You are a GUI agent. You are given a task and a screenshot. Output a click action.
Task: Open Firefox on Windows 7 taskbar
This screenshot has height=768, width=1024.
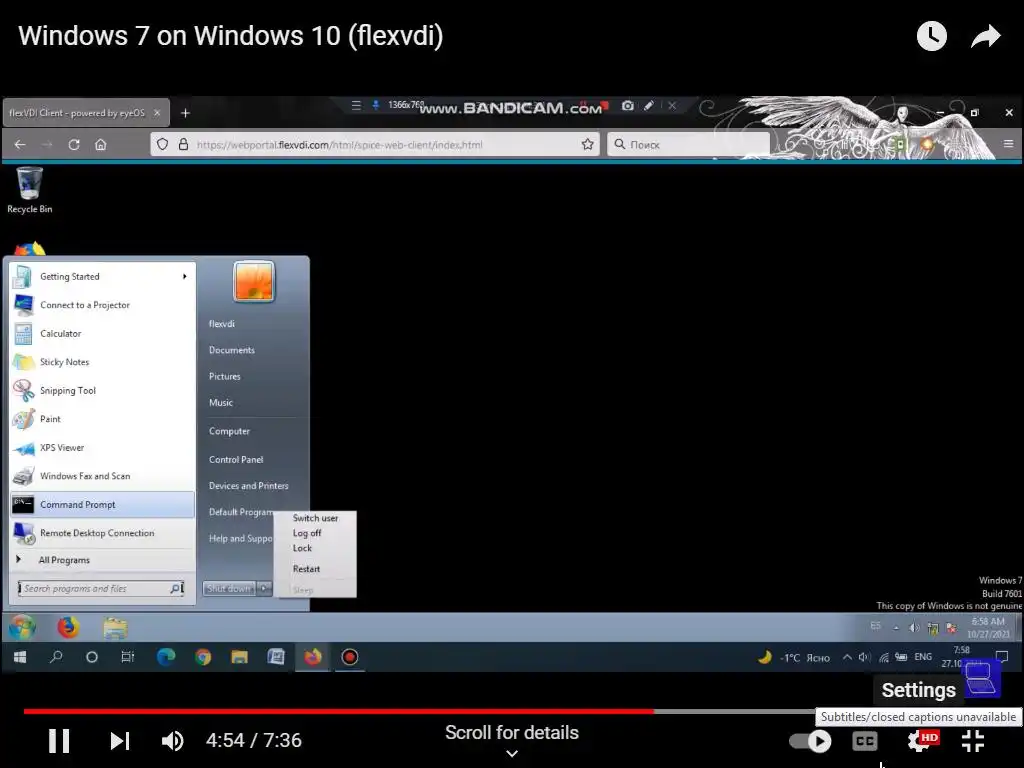click(67, 628)
